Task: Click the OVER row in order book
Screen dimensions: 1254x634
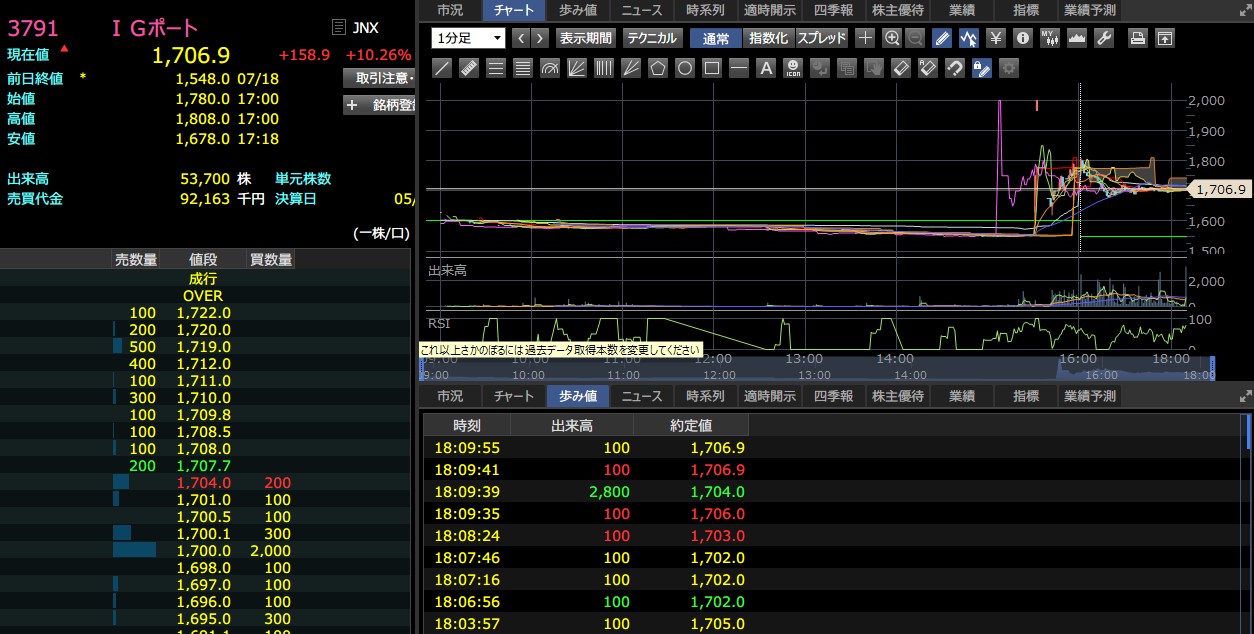Action: click(x=205, y=296)
